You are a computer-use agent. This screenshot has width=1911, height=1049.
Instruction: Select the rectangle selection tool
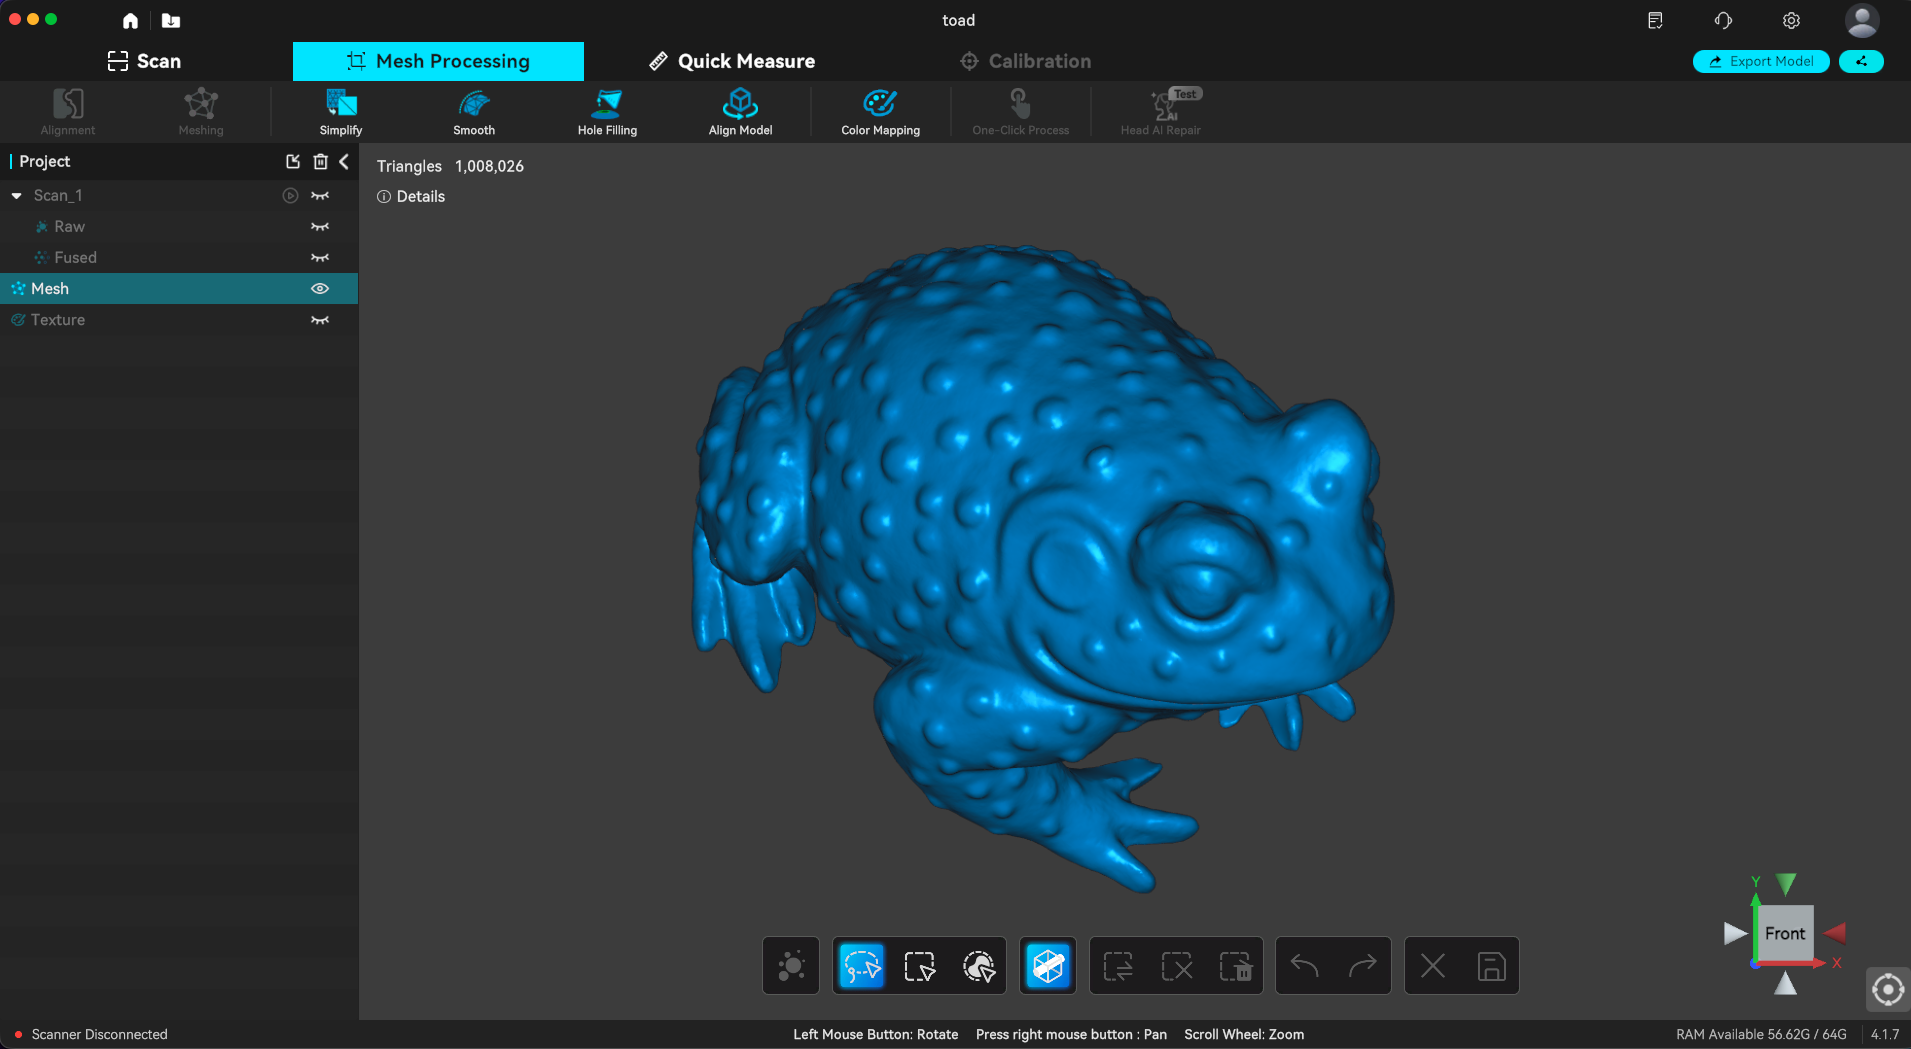[919, 966]
